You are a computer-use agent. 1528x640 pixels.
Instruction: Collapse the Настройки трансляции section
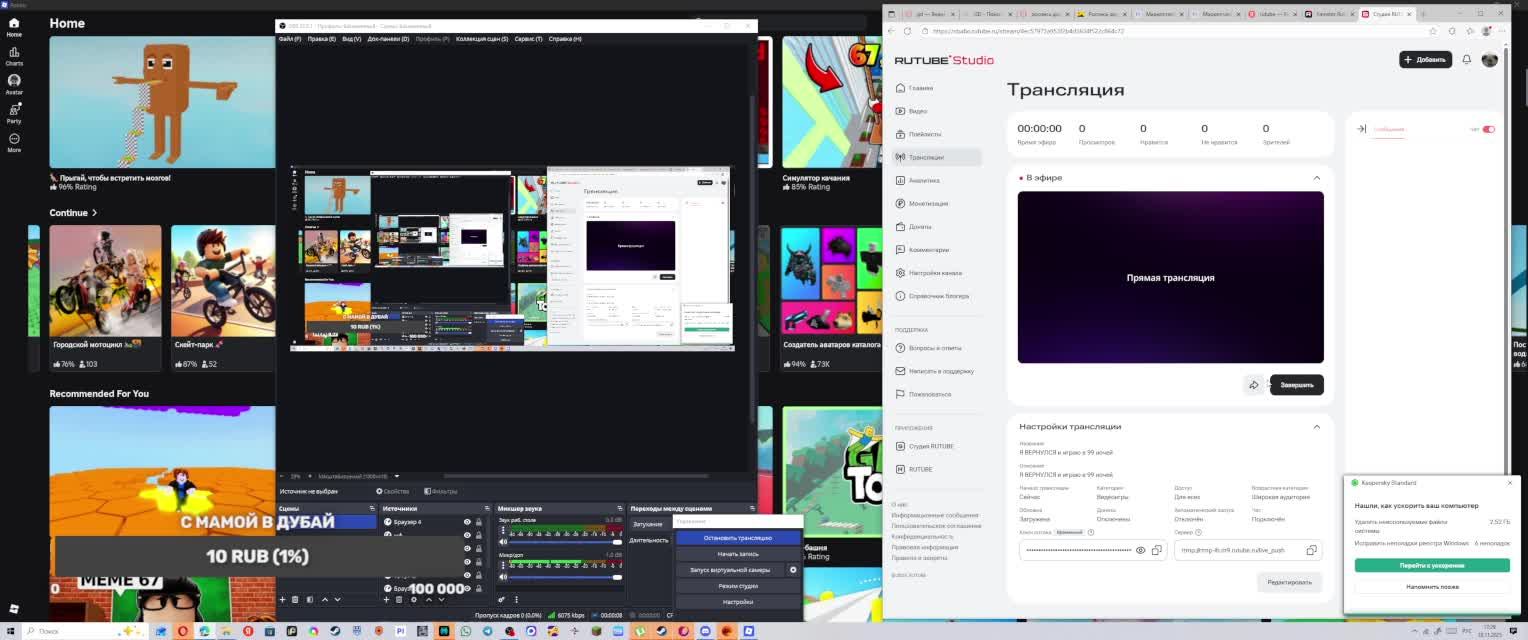(x=1316, y=427)
